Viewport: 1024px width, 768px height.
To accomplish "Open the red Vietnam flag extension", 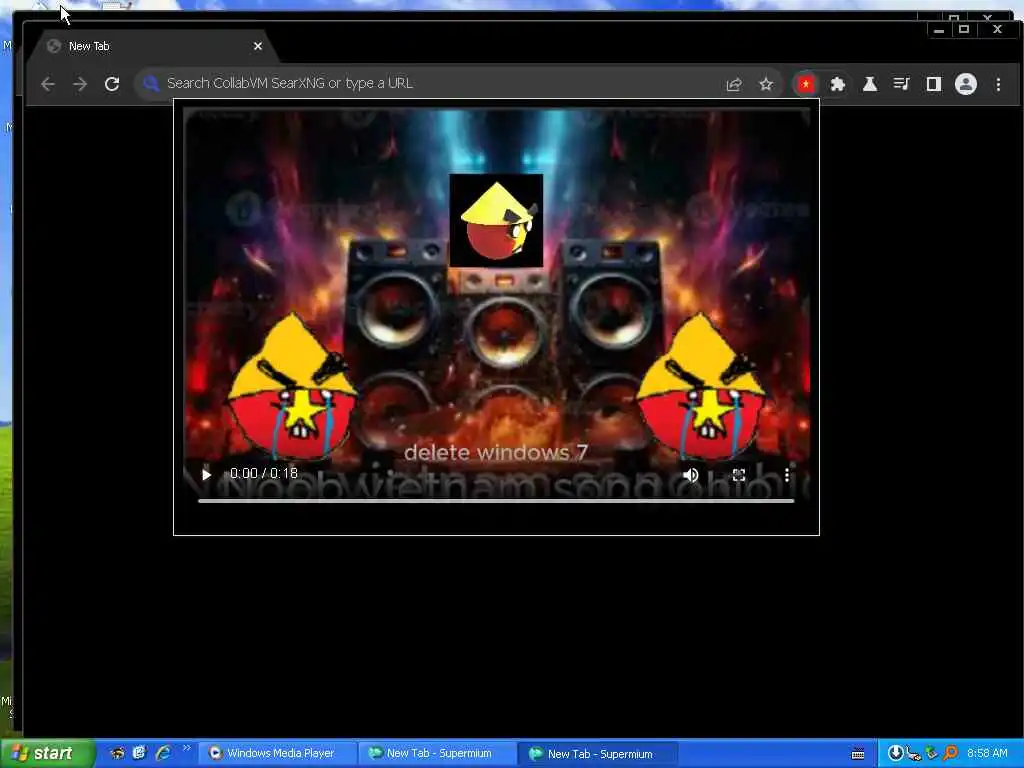I will click(x=806, y=84).
